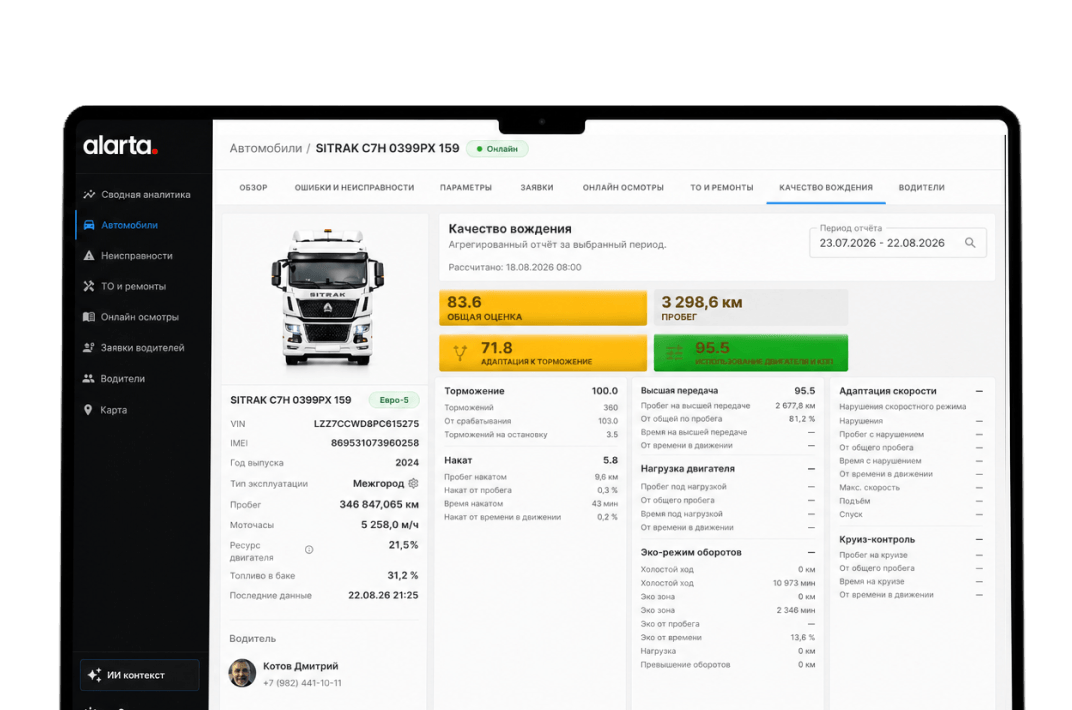The image size is (1072, 710).
Task: Click the Автомобили breadcrumb link
Action: [x=265, y=148]
